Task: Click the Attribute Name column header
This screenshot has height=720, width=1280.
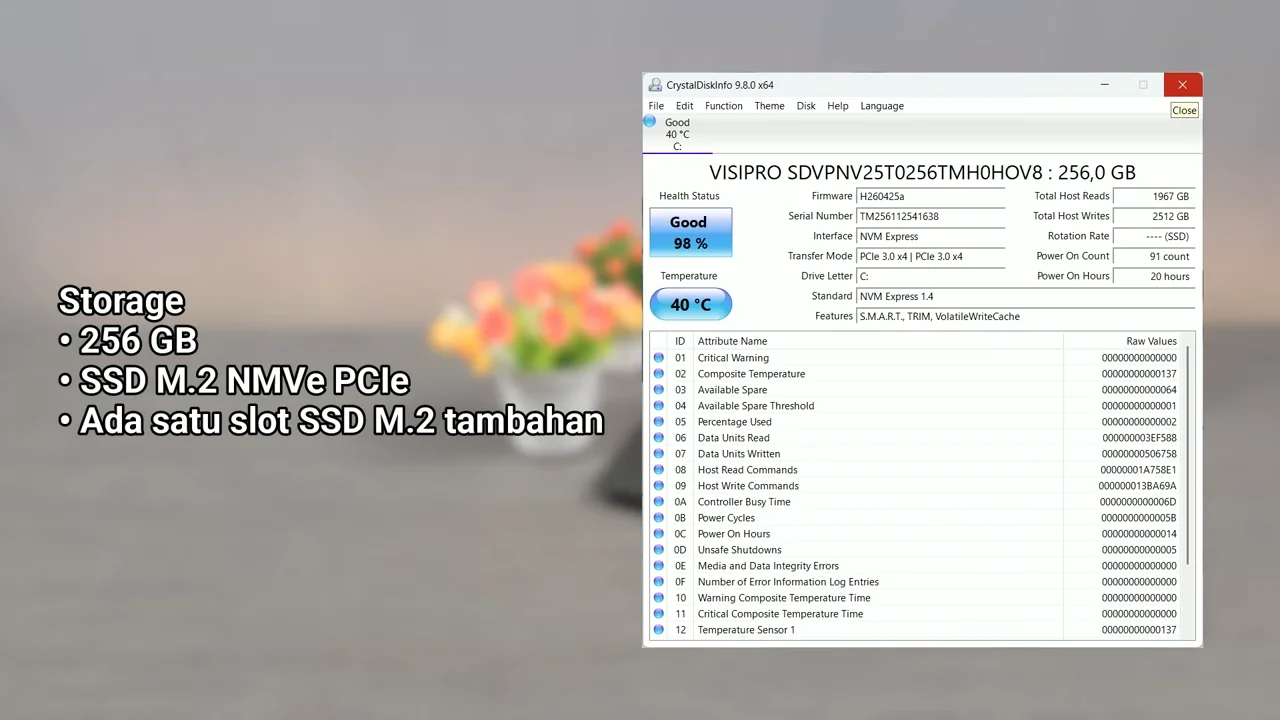Action: click(x=878, y=341)
